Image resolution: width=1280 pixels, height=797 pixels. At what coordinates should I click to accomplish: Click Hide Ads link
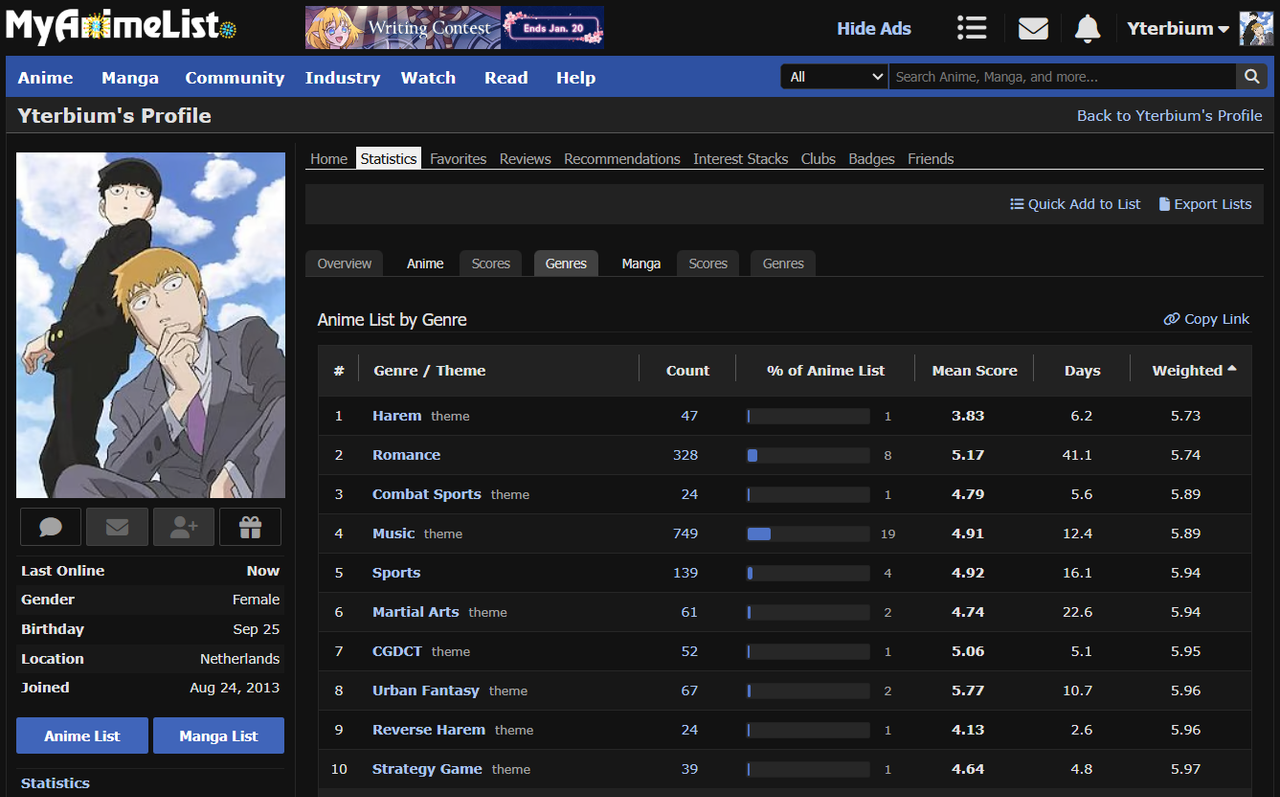click(x=874, y=28)
